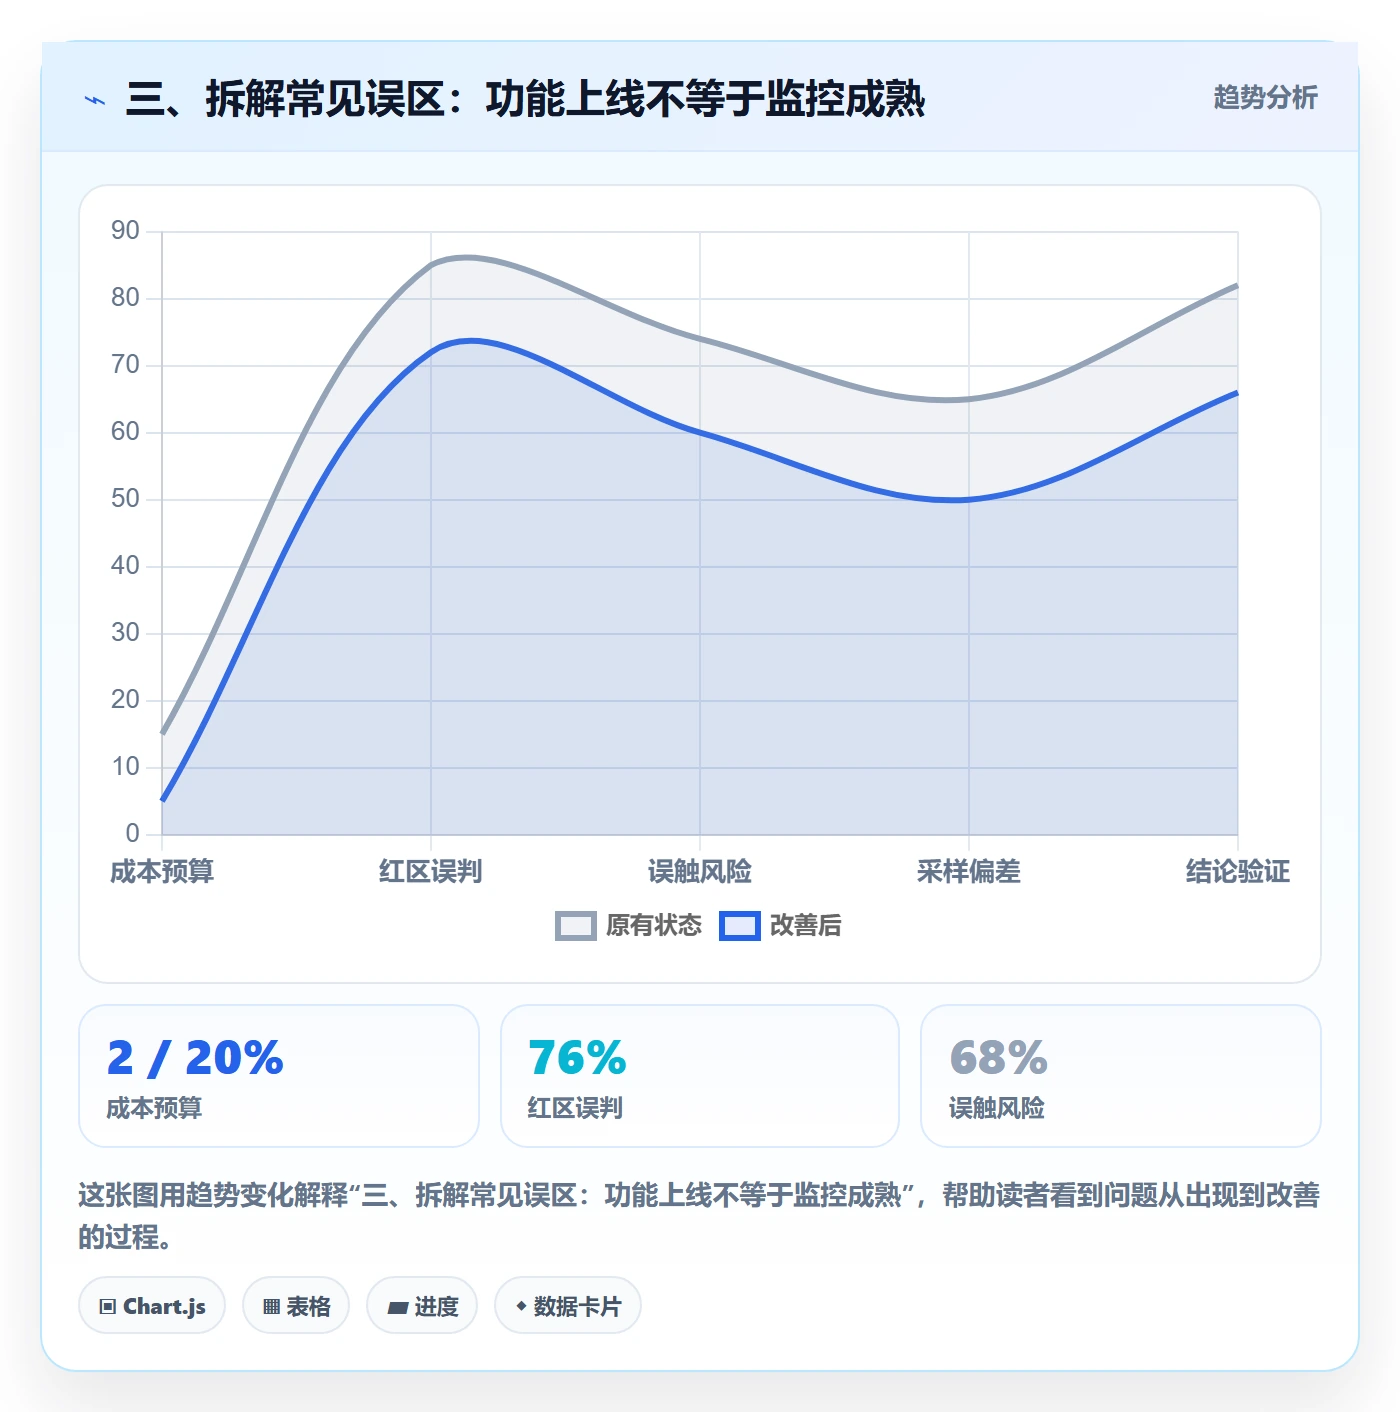Click the 采样偏差 x-axis label
Image resolution: width=1400 pixels, height=1412 pixels.
tap(969, 872)
